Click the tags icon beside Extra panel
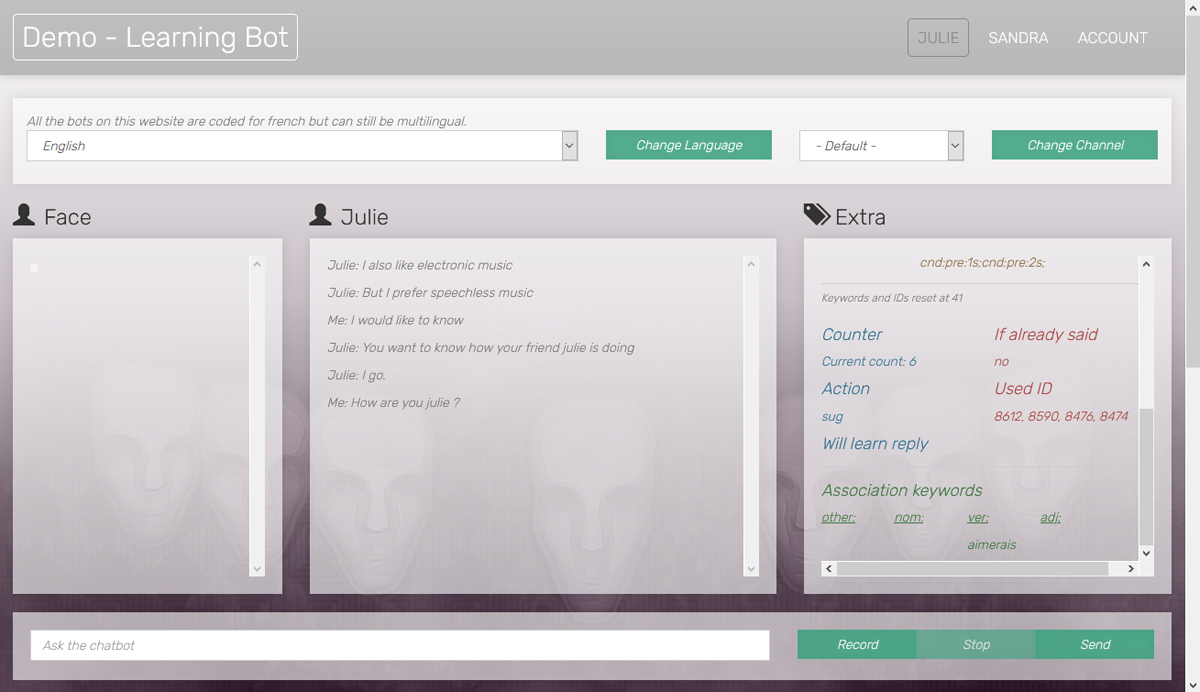The image size is (1200, 692). (x=815, y=213)
